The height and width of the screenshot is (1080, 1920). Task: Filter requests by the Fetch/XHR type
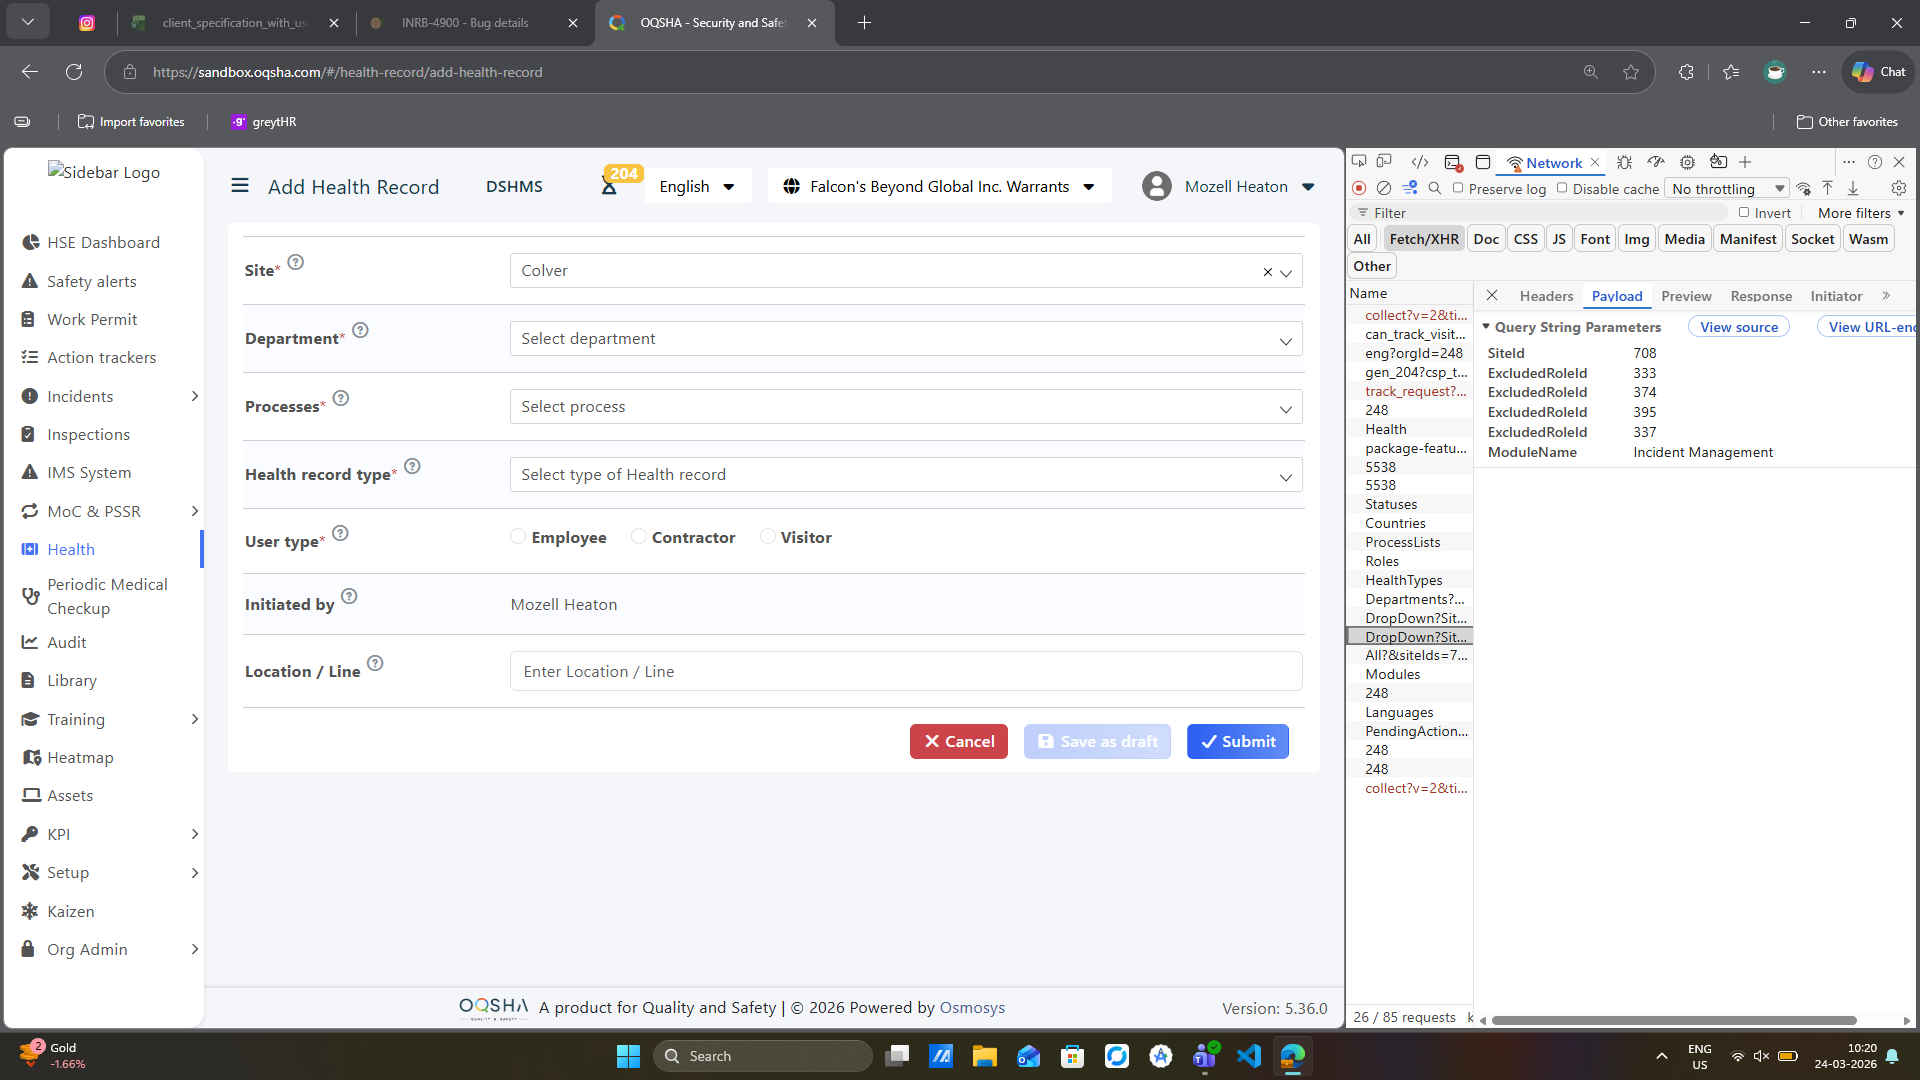pos(1423,239)
